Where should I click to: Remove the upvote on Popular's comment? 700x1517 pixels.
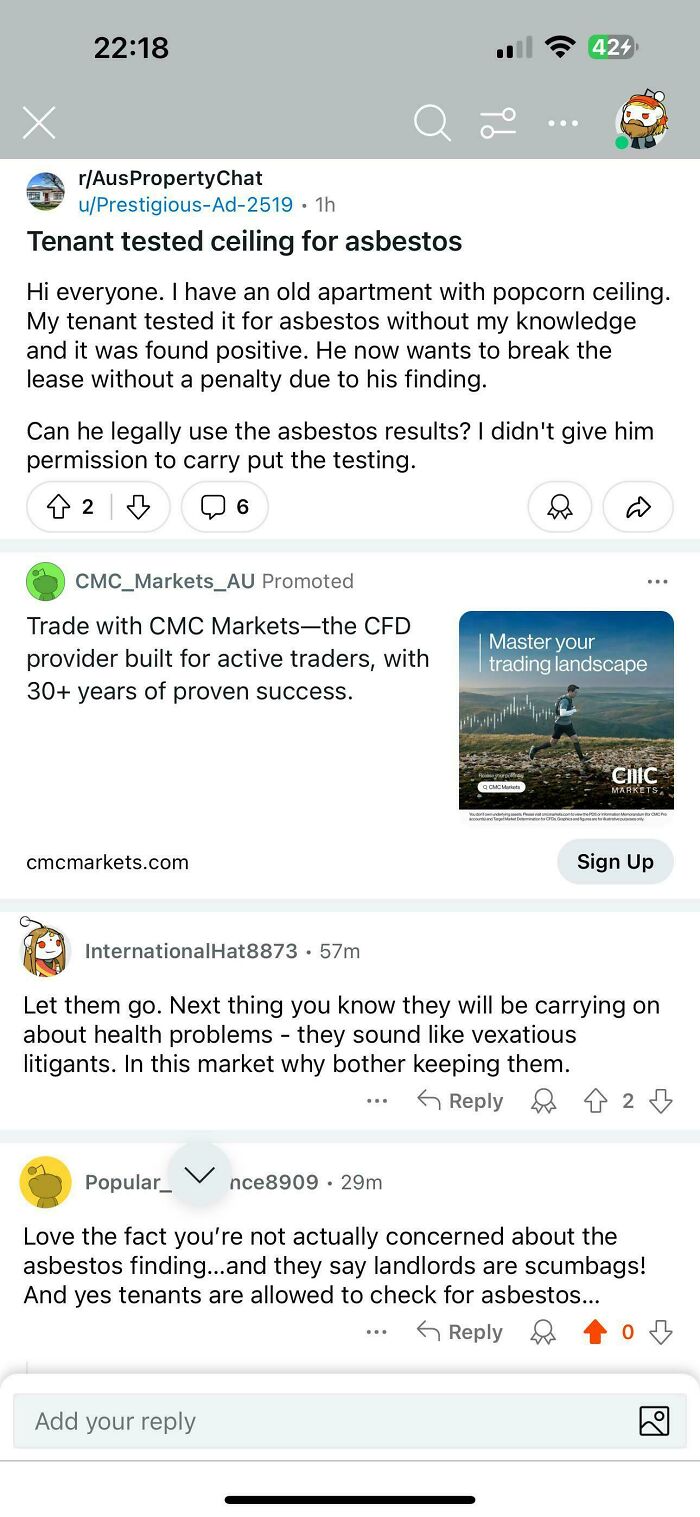[596, 1331]
